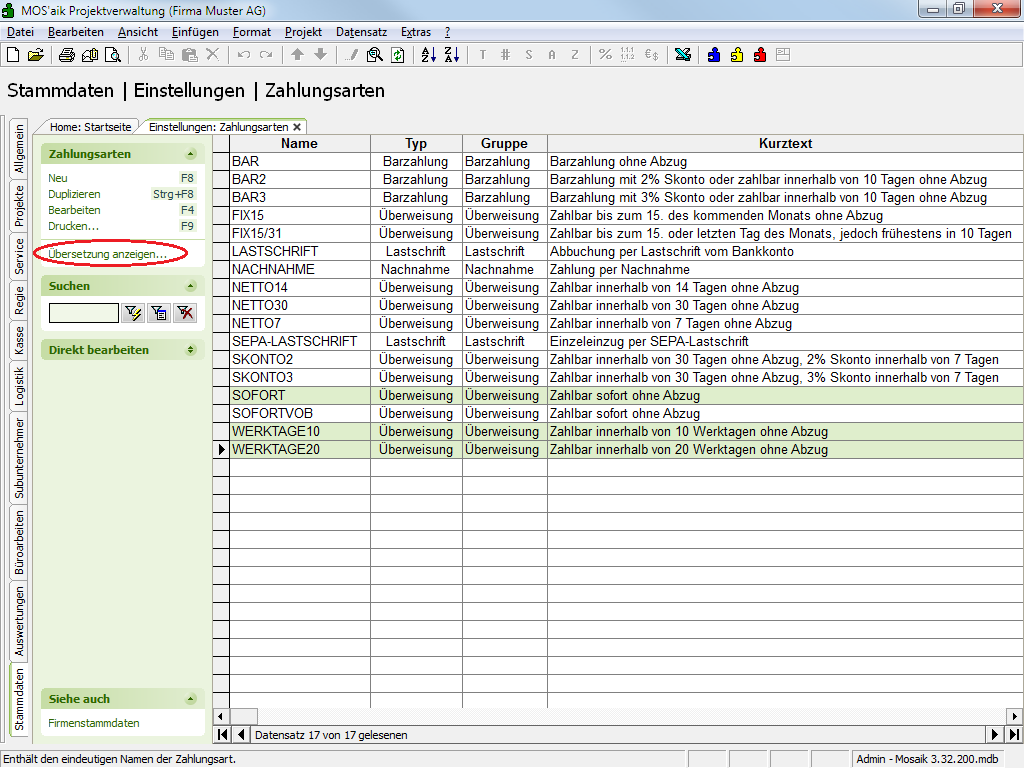Click the percent sign toolbar icon
This screenshot has height=768, width=1024.
click(605, 55)
